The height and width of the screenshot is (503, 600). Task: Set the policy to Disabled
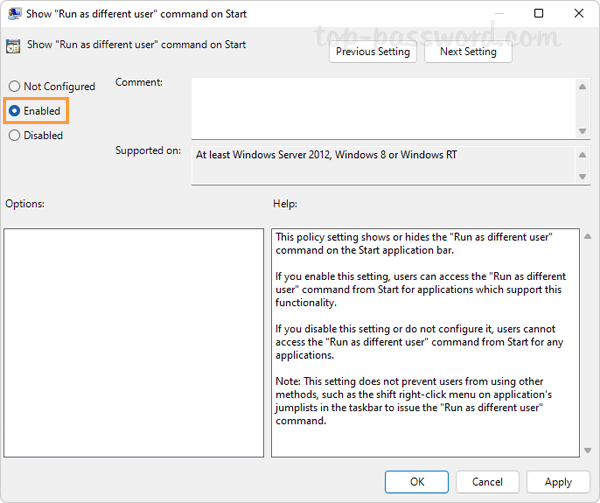click(15, 135)
